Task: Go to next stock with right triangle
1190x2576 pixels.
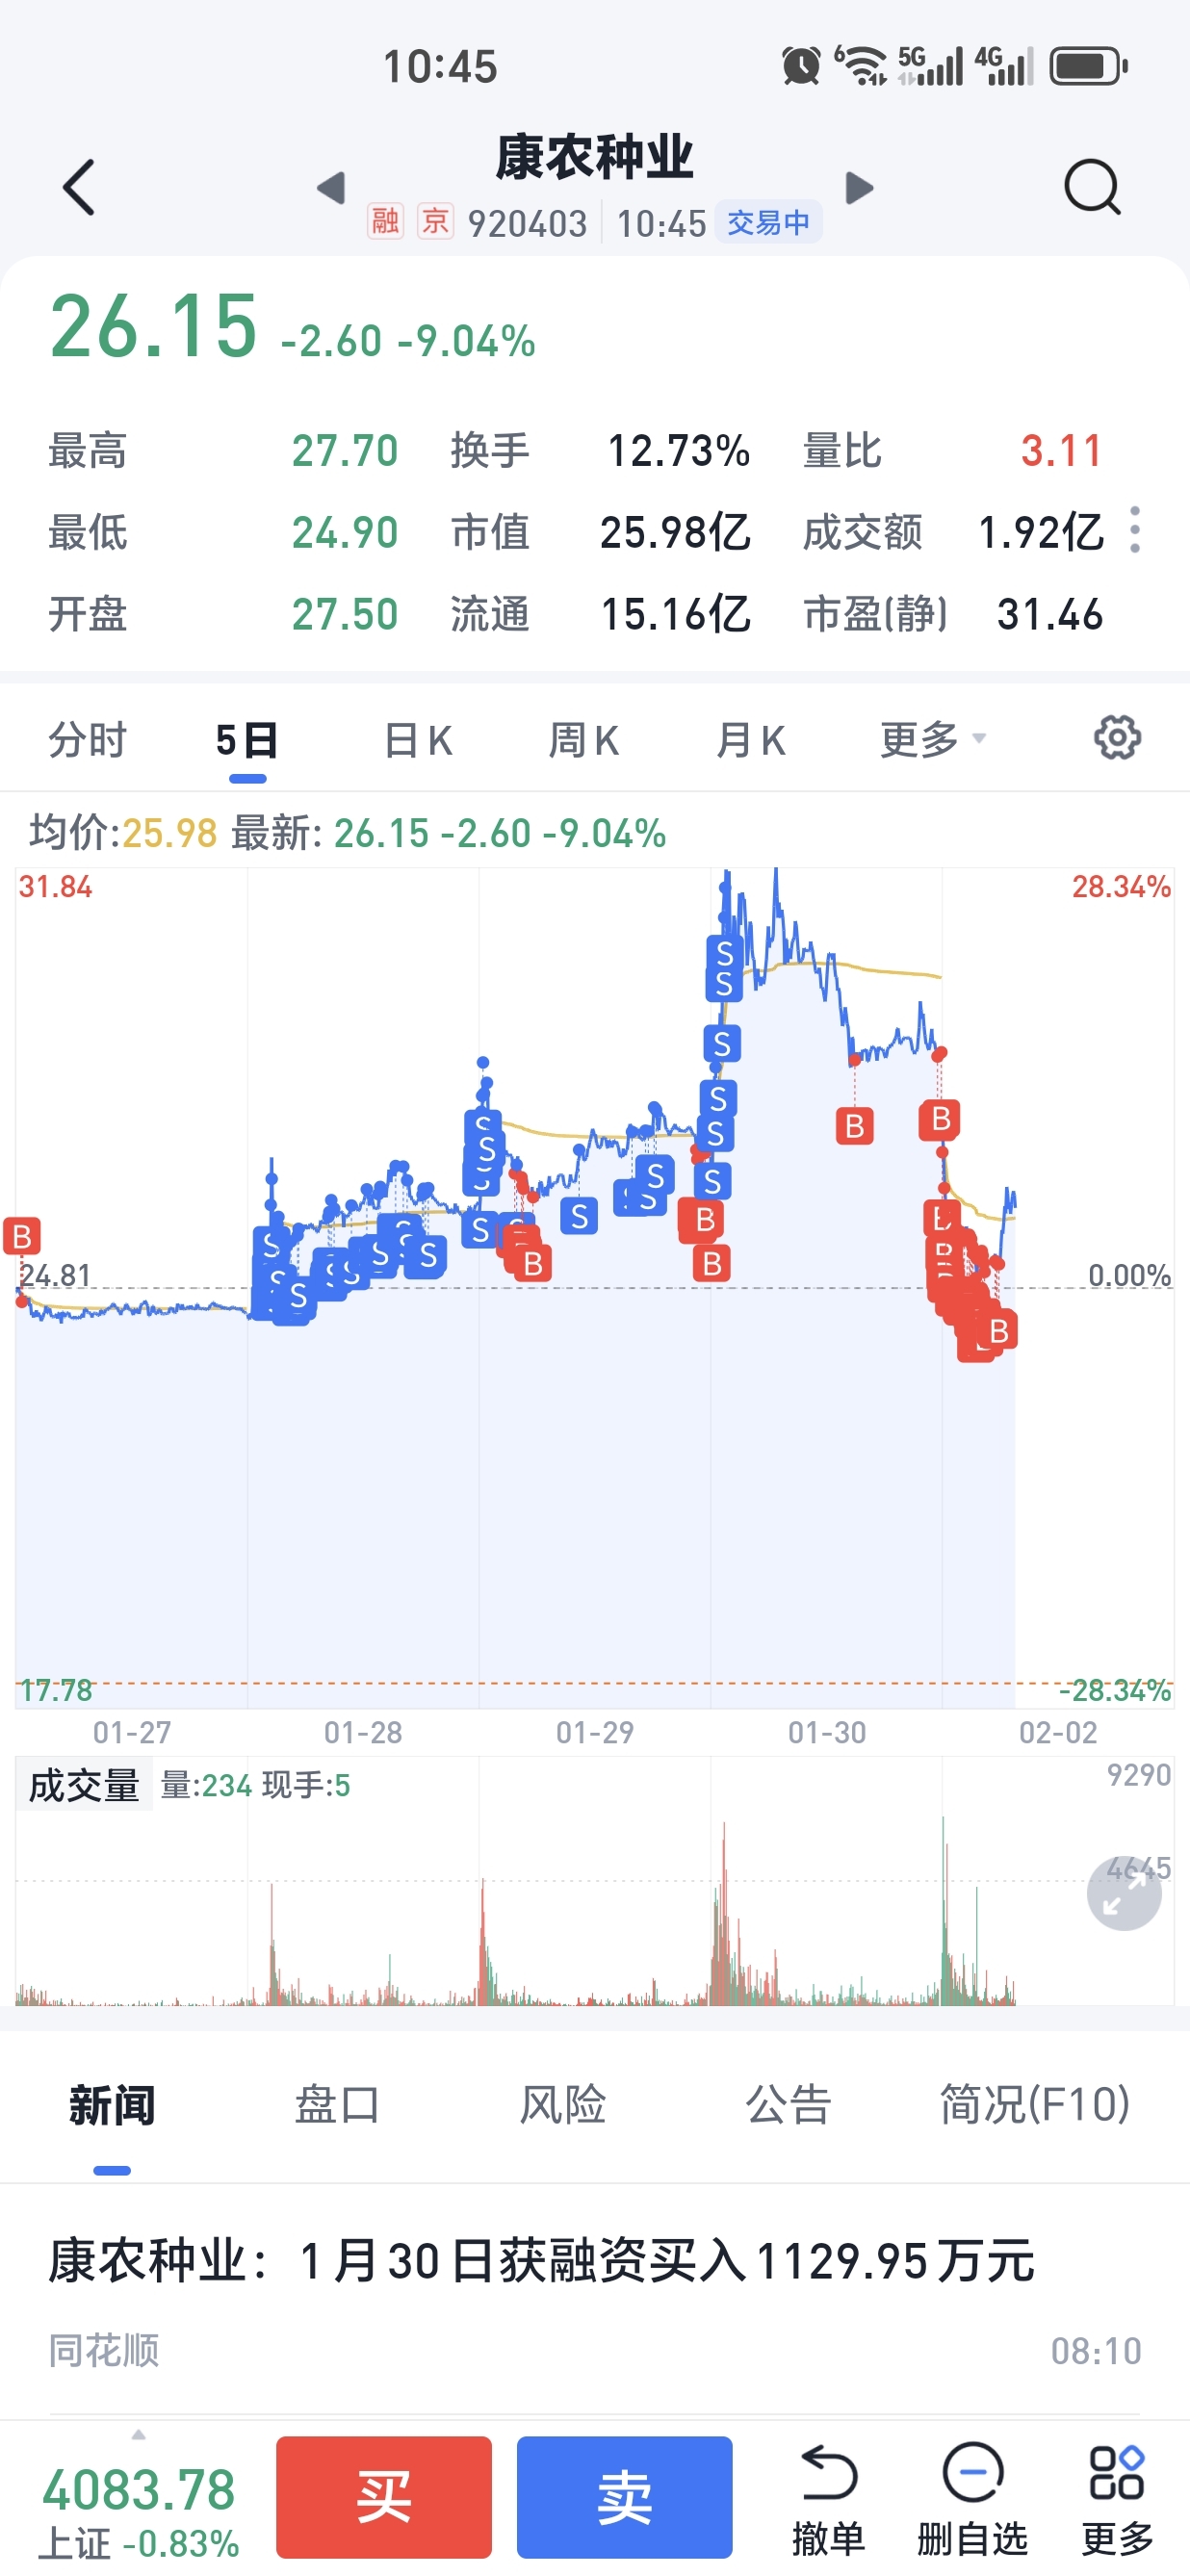Action: tap(859, 188)
